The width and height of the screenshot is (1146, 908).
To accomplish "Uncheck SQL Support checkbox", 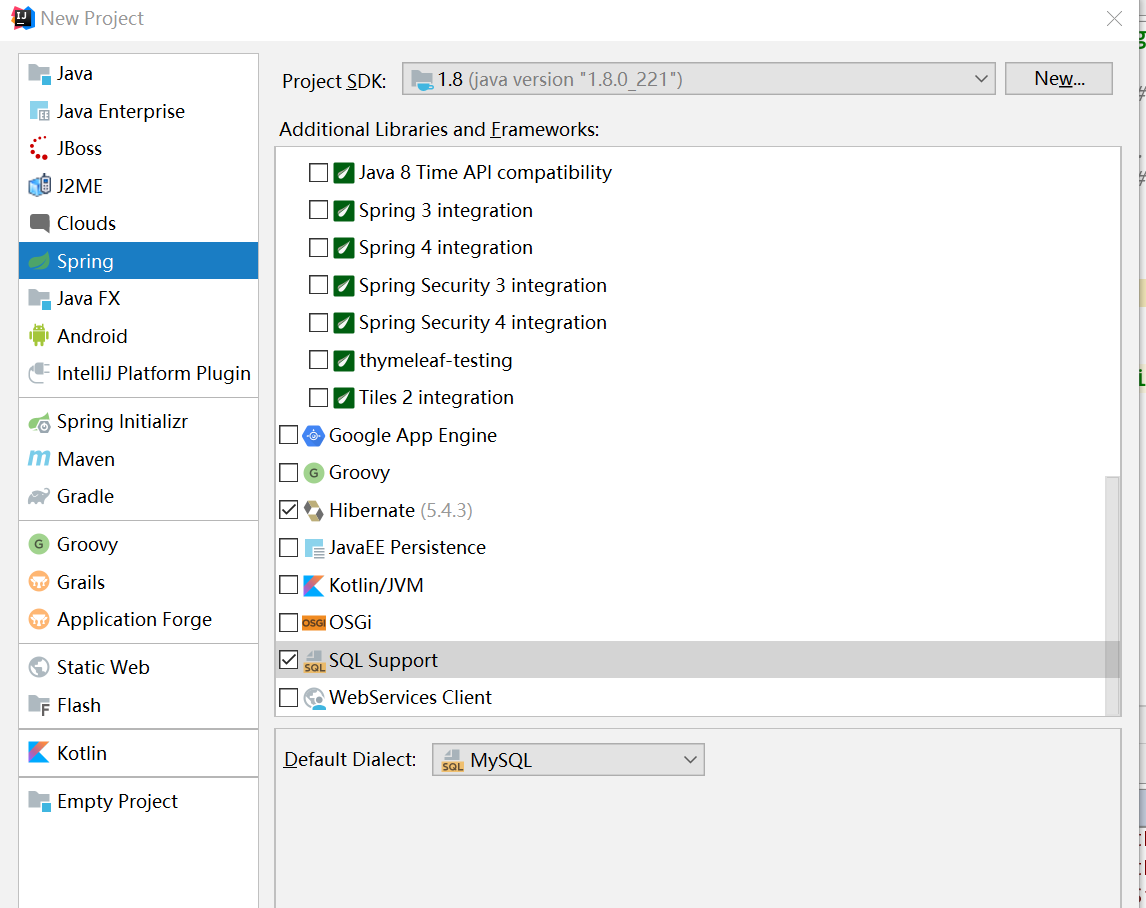I will pos(289,660).
